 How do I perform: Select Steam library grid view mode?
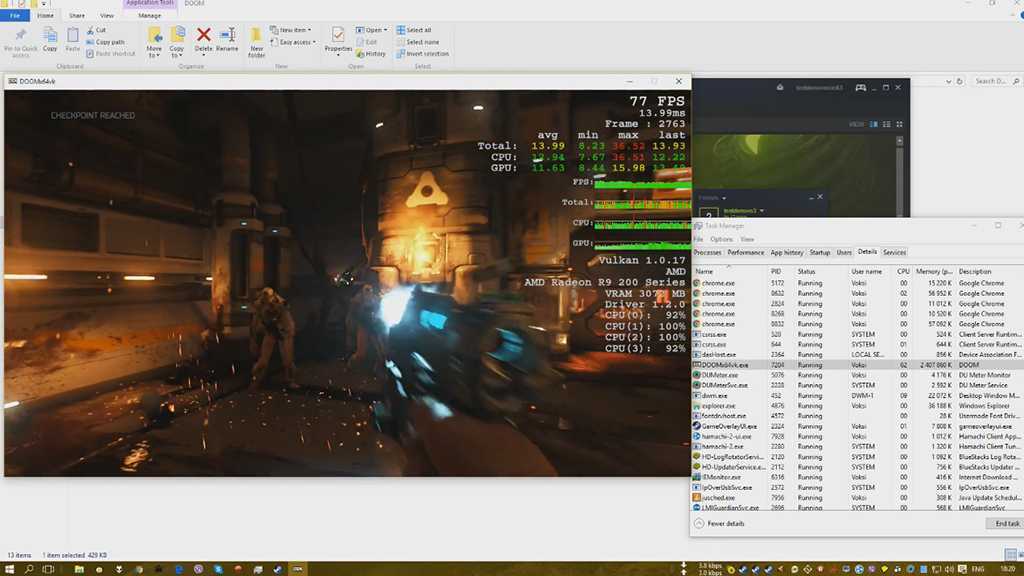899,124
